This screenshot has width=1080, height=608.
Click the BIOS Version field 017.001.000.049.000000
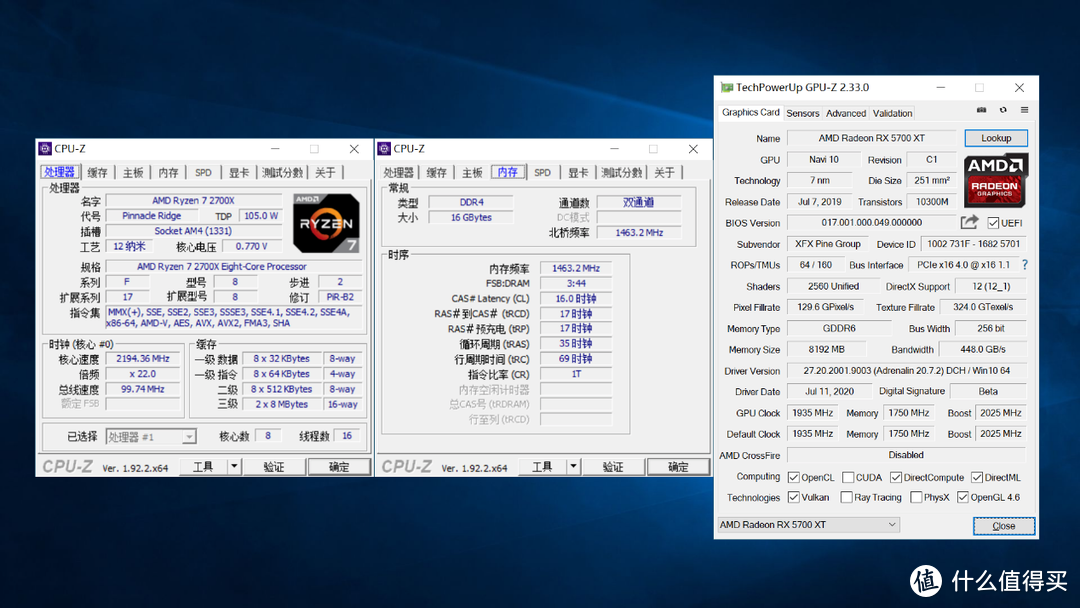point(871,222)
